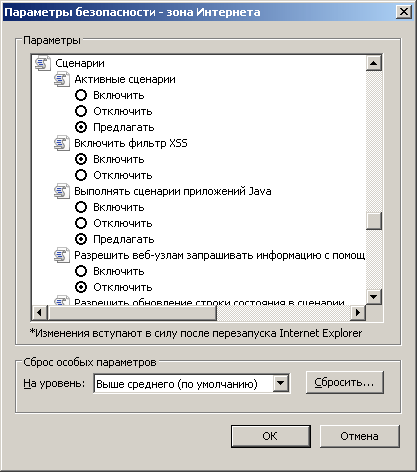Viewport: 417px width, 472px height.
Task: Click icon beside Разрешить веб-узлам запрашивать информацию
Action: 62,255
